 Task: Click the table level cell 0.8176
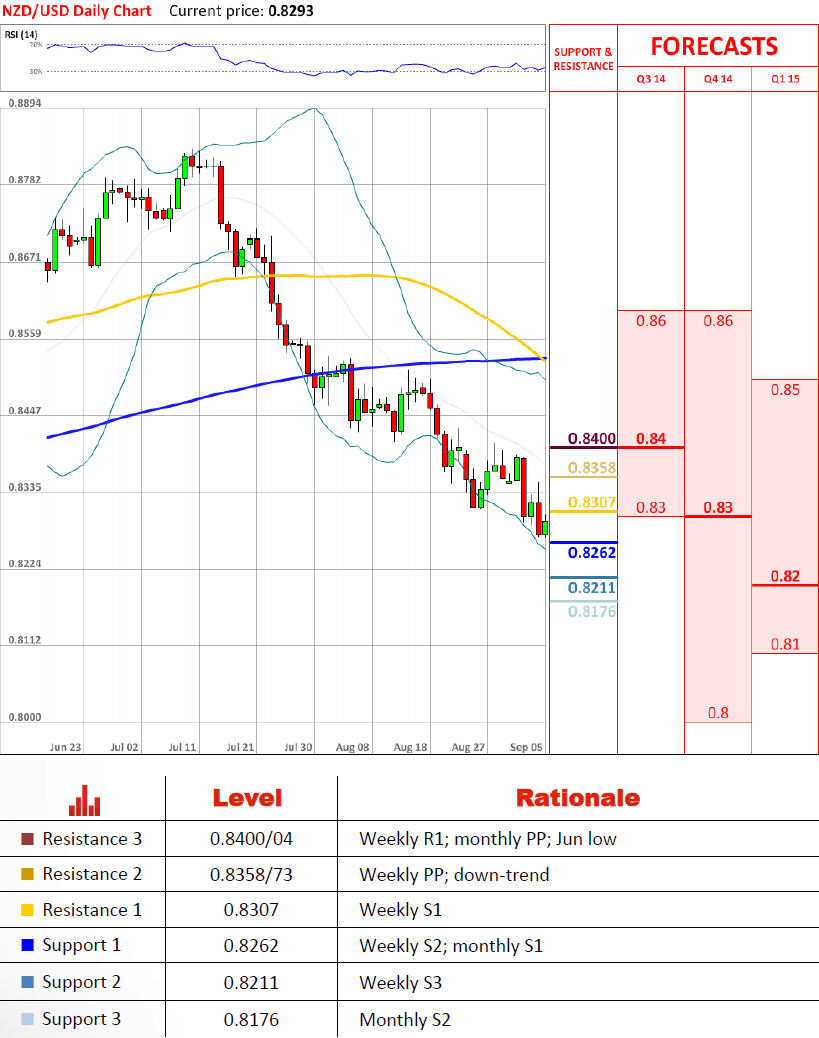coord(251,1019)
